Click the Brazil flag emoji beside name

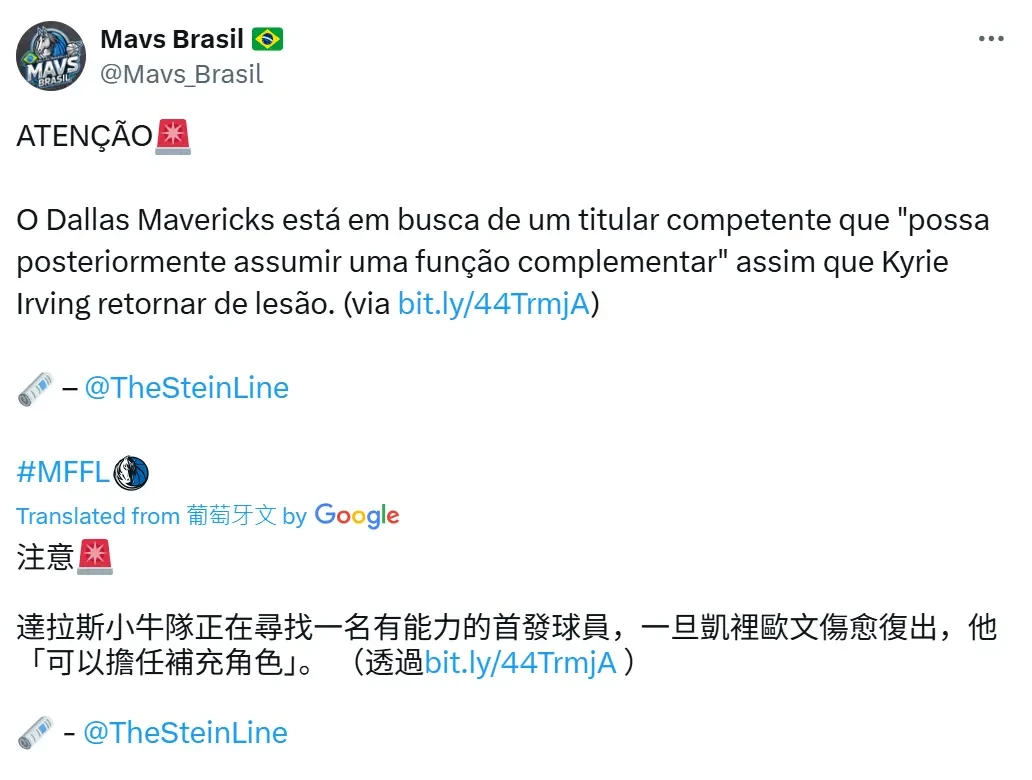267,39
